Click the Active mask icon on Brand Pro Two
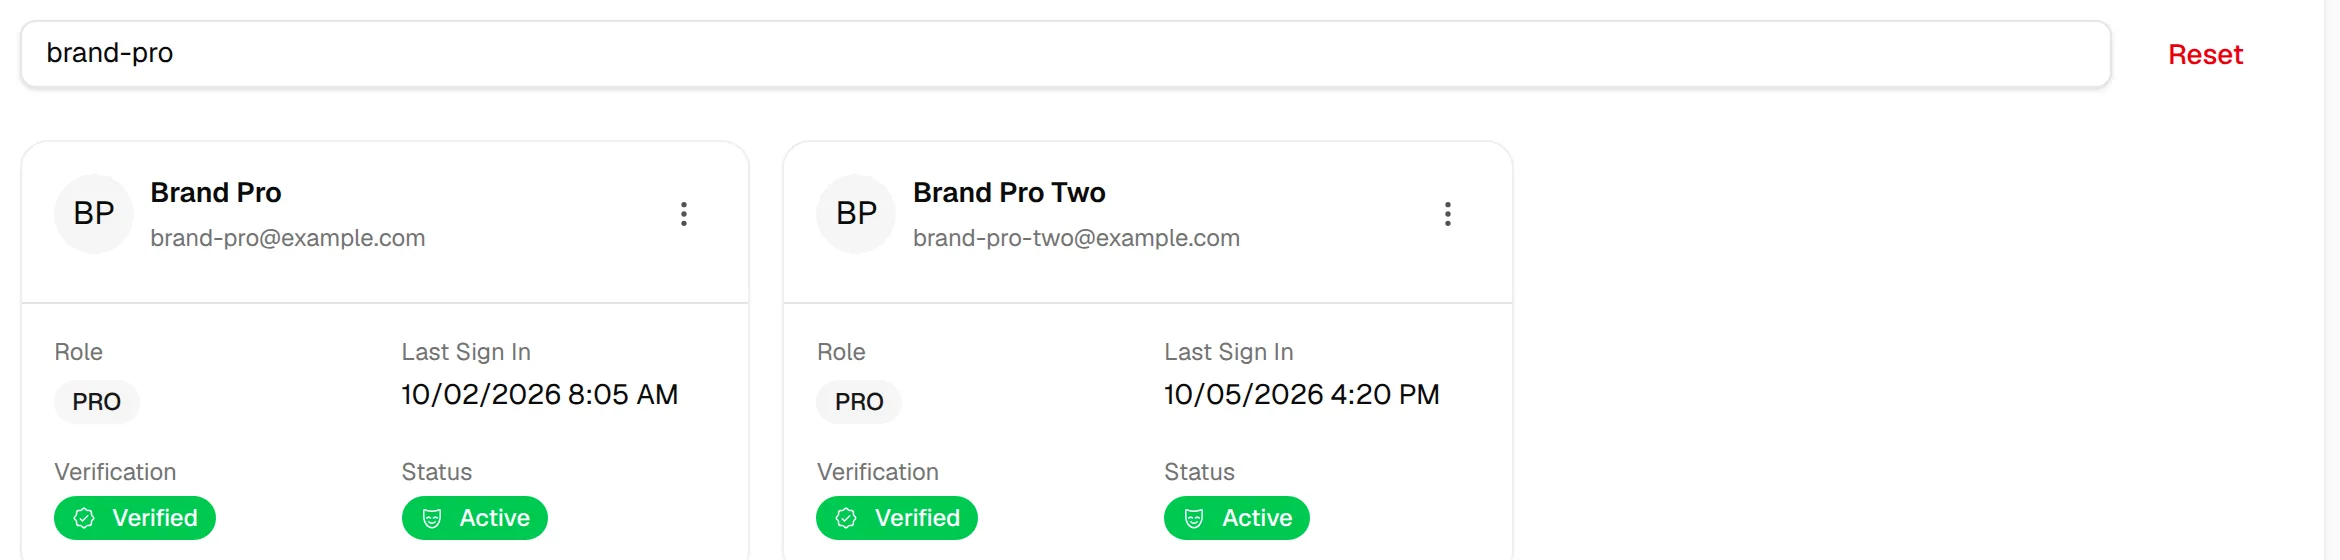Viewport: 2340px width, 560px height. point(1194,518)
